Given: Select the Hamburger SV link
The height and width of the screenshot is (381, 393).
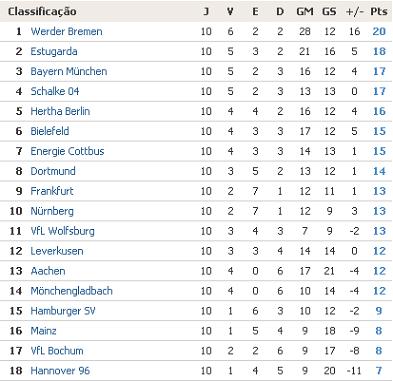Looking at the screenshot, I should click(x=63, y=311).
